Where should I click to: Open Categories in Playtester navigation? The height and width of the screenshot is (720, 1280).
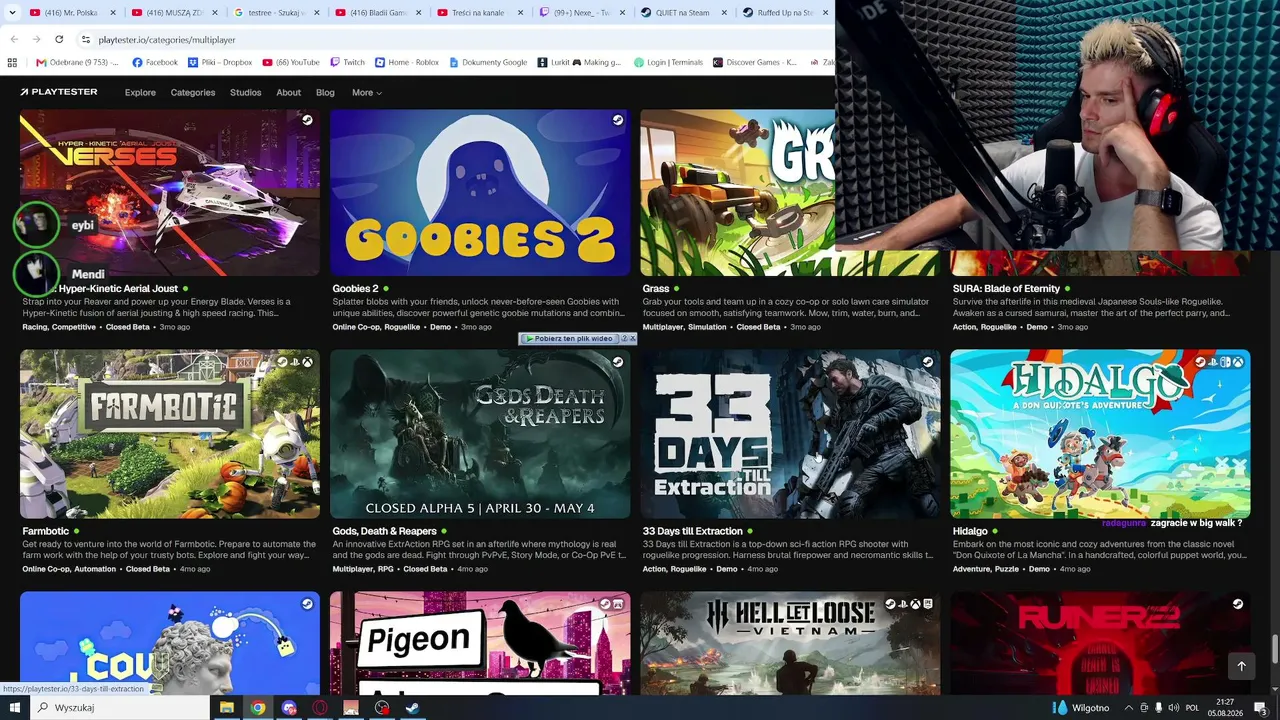193,92
